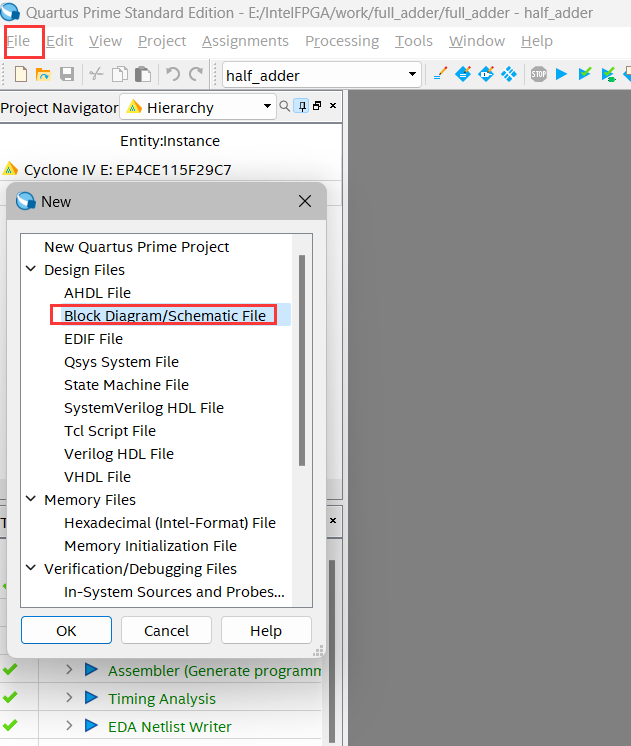Click the play icon beside Assembler task
The height and width of the screenshot is (746, 631).
pos(91,669)
